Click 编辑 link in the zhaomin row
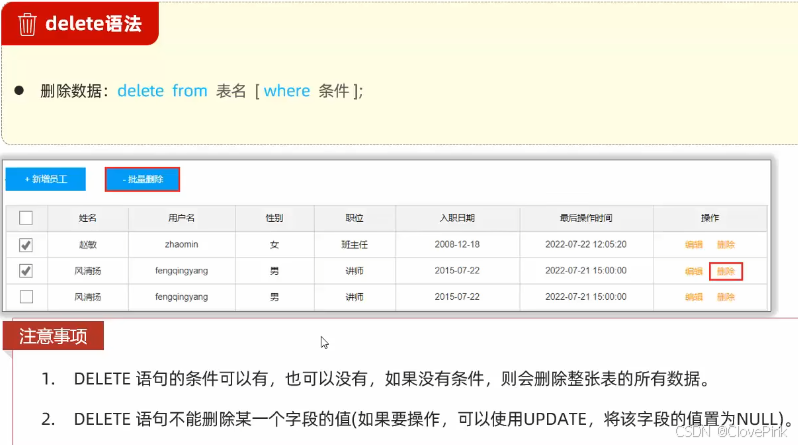This screenshot has height=445, width=798. point(694,245)
